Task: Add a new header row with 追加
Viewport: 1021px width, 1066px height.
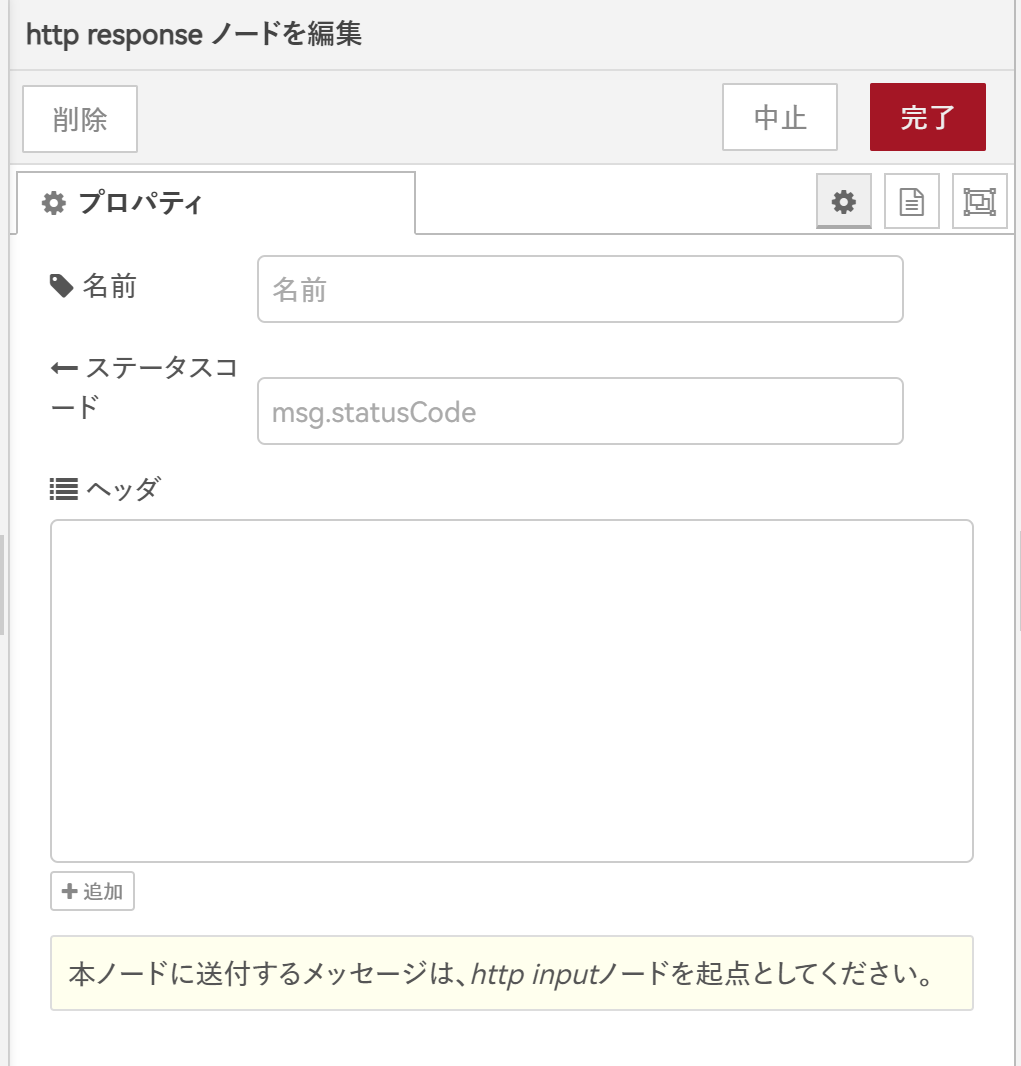Action: point(92,891)
